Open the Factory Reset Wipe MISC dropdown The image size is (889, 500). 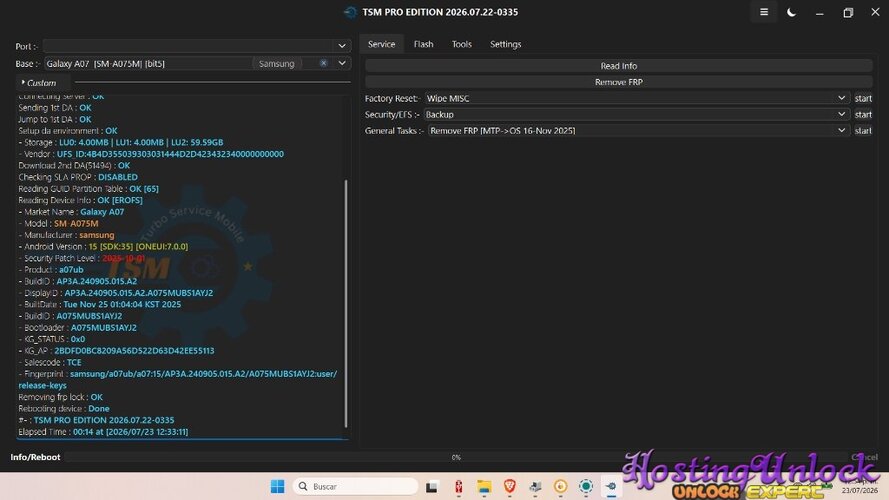637,98
